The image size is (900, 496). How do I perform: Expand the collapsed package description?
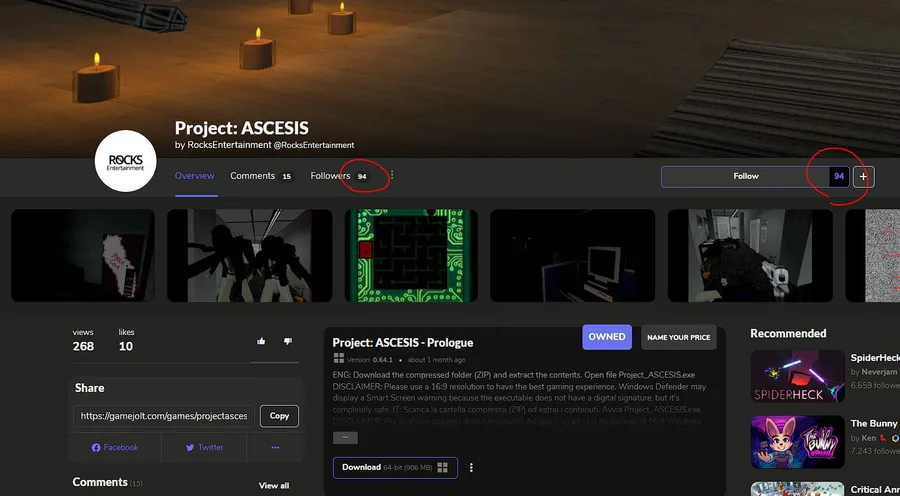tap(345, 437)
